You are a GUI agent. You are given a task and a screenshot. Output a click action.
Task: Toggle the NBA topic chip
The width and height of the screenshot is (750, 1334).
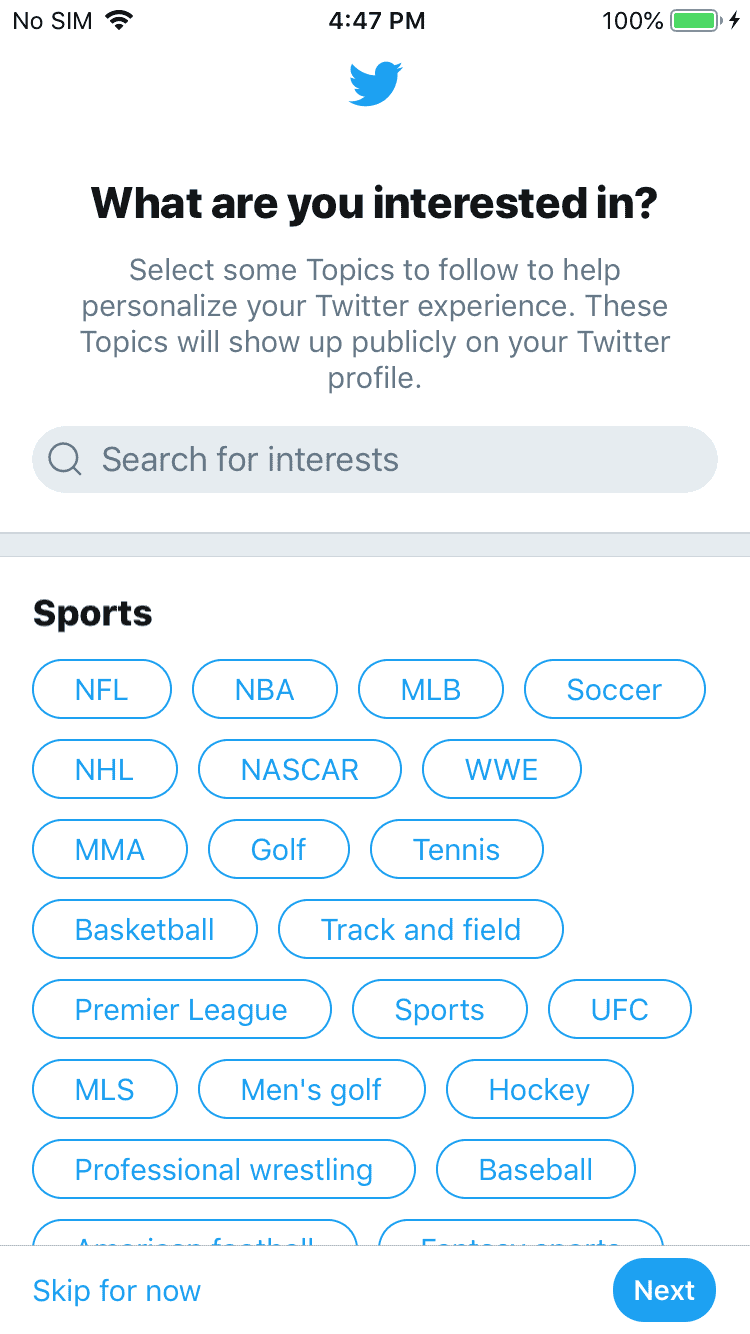pyautogui.click(x=265, y=689)
